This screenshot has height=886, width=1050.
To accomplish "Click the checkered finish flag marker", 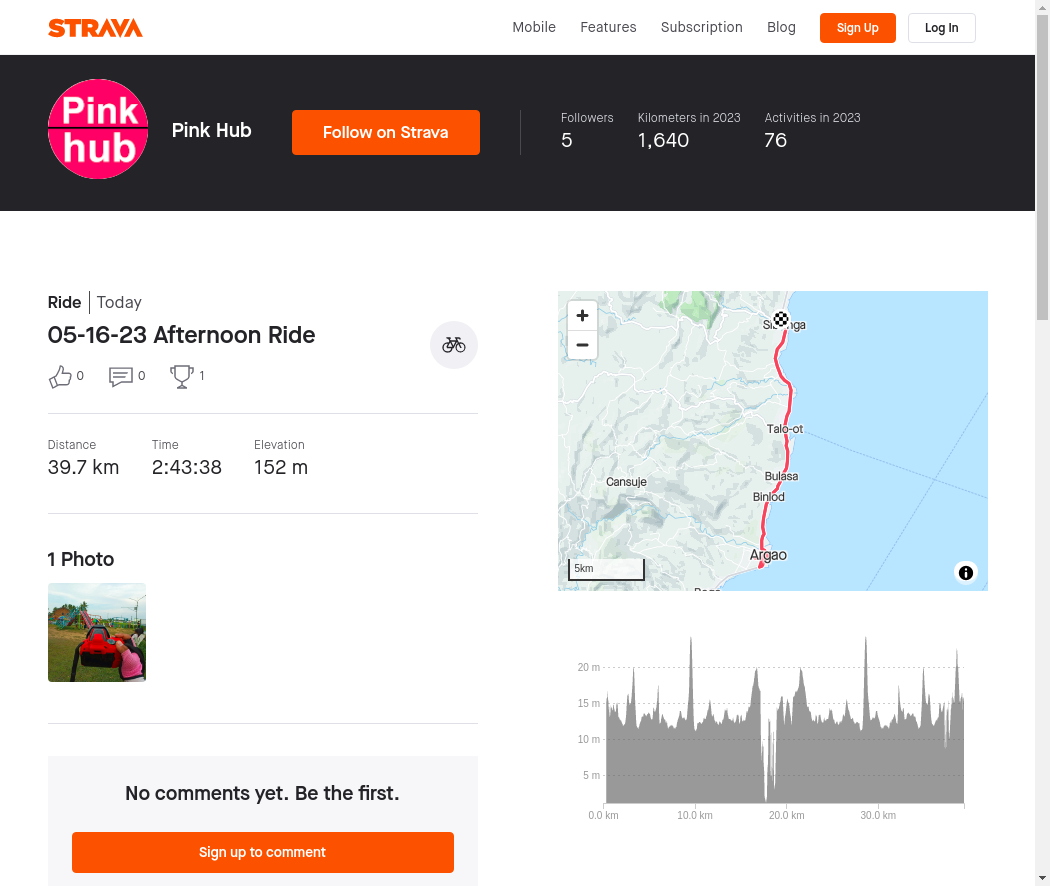I will tap(781, 320).
